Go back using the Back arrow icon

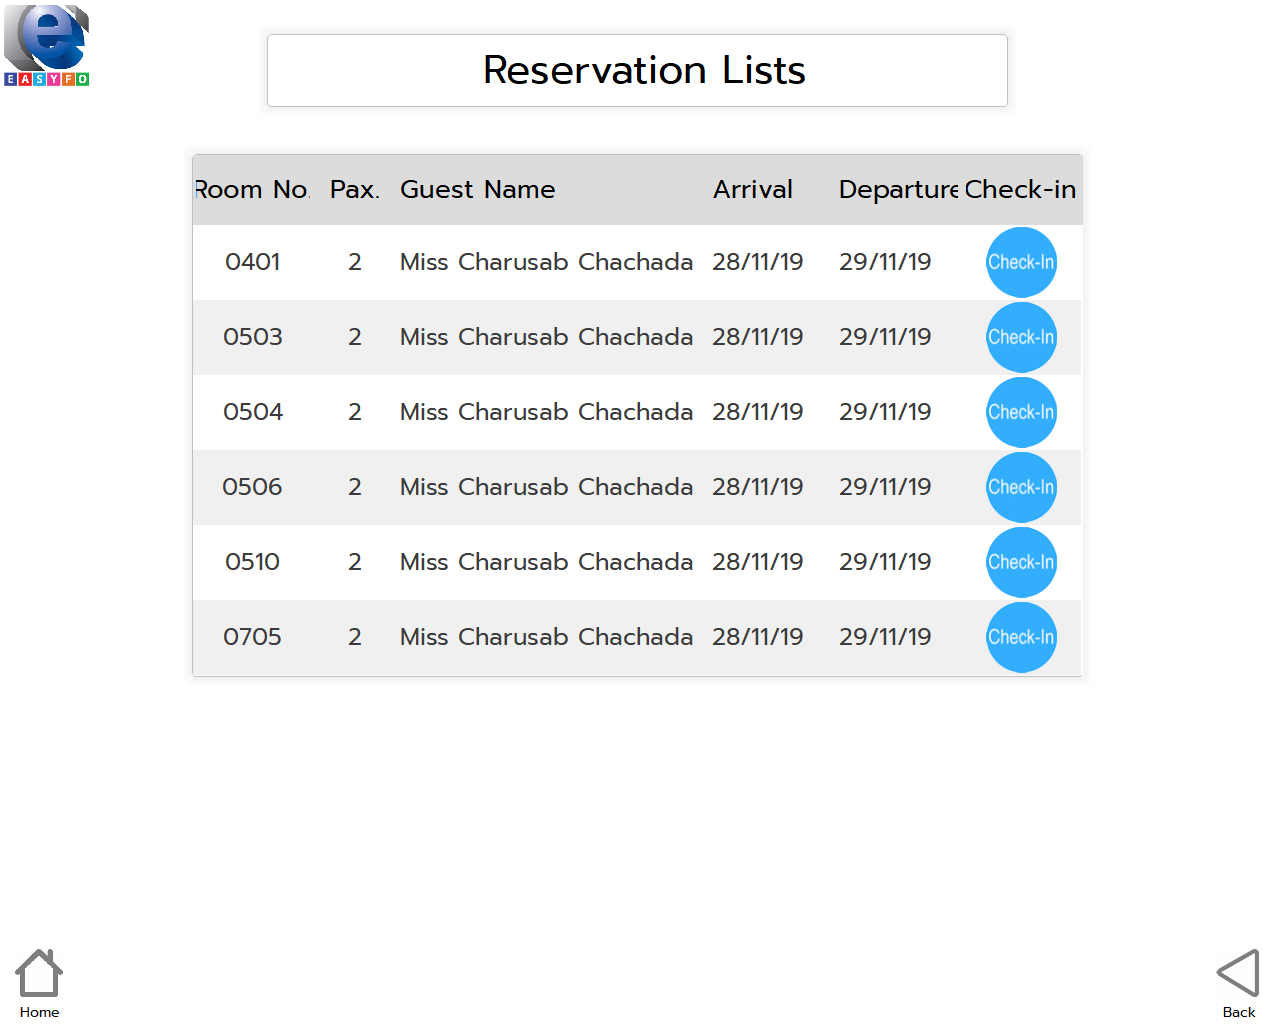(1238, 973)
